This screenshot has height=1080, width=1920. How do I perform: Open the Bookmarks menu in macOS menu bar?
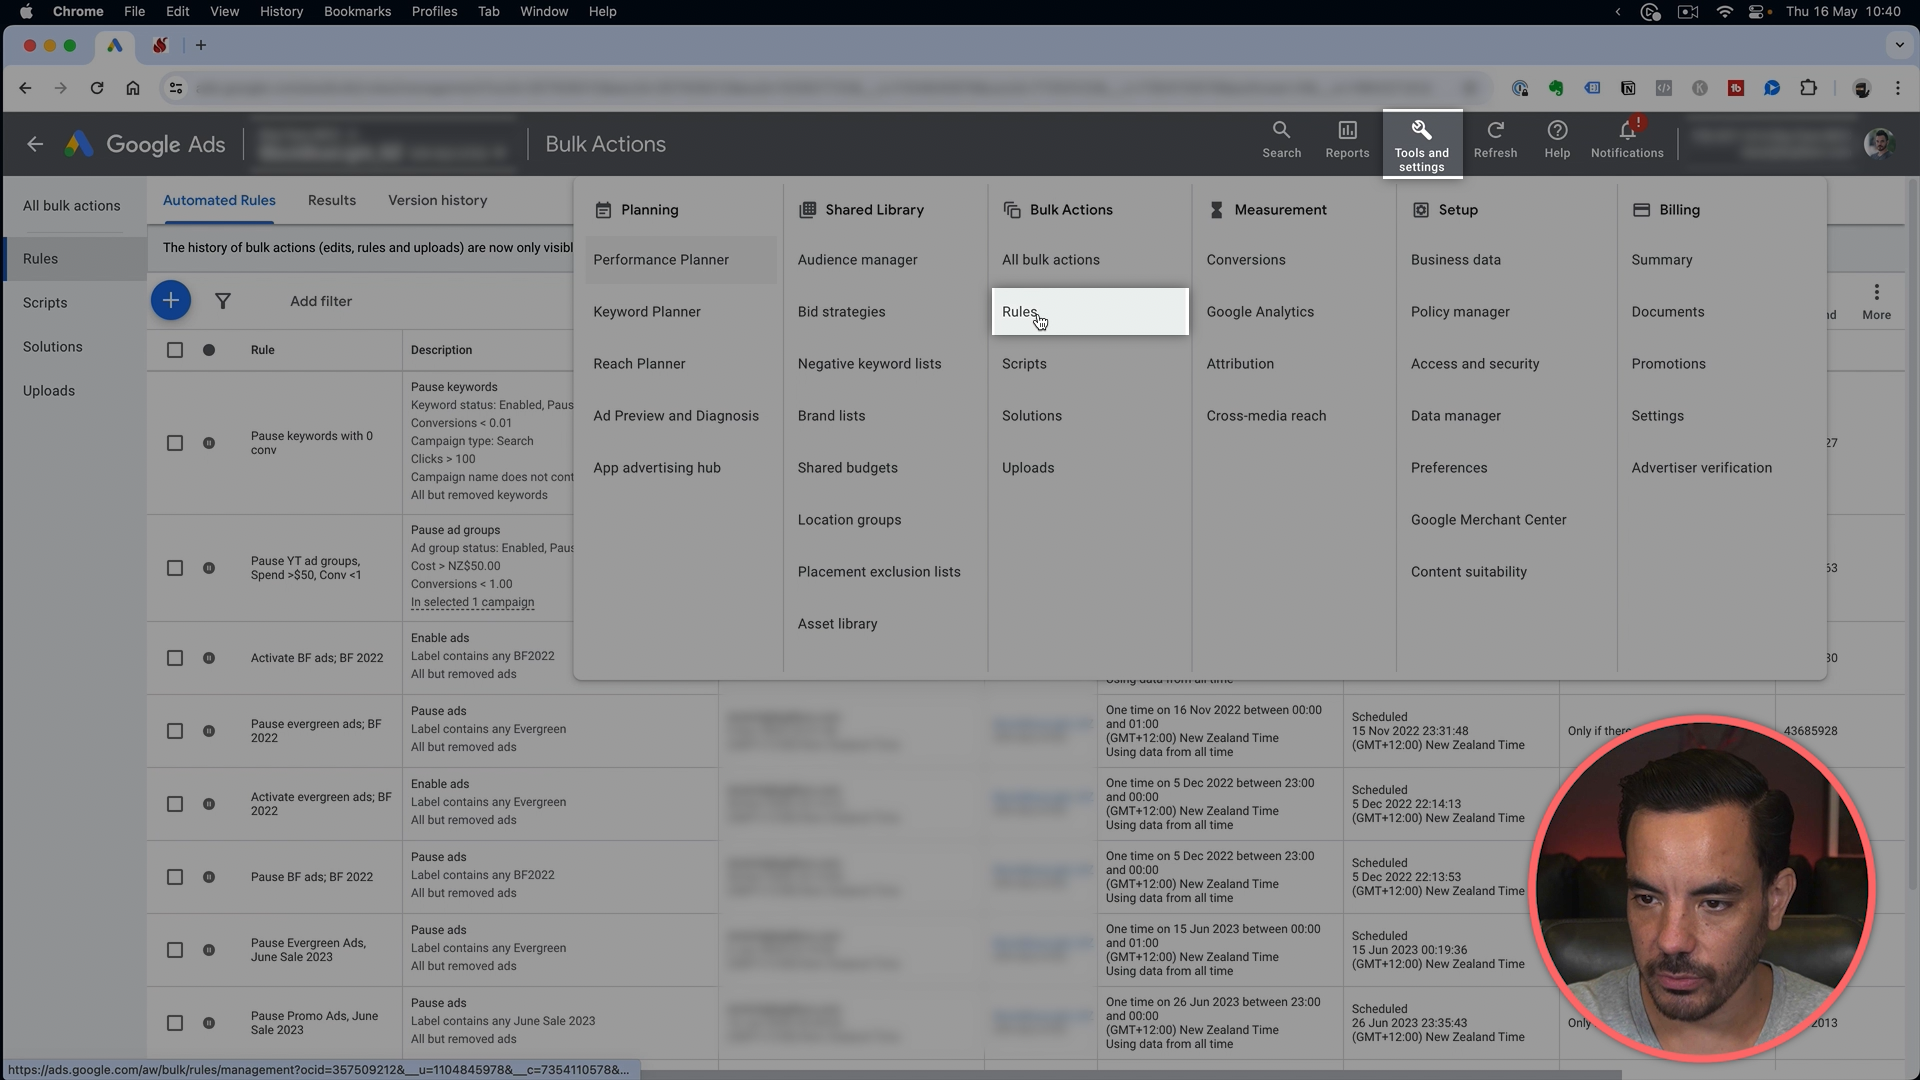tap(357, 11)
